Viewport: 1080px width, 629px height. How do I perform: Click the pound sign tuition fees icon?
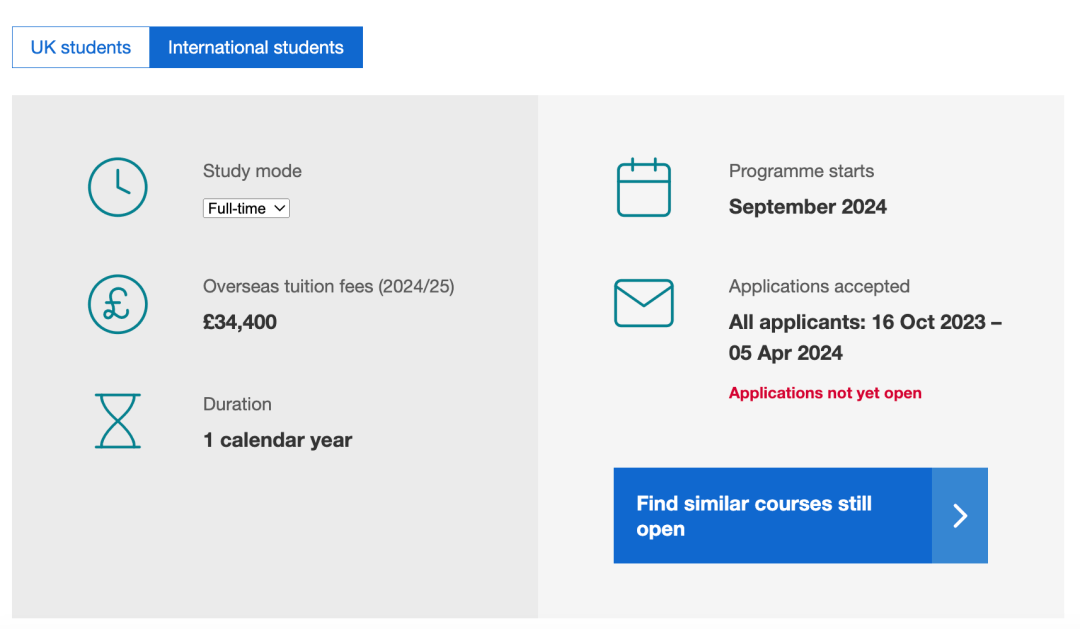point(118,304)
